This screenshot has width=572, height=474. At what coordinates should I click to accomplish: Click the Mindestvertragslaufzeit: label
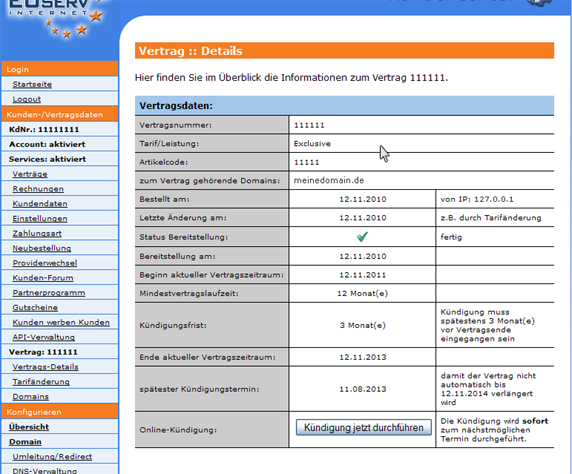click(x=189, y=293)
